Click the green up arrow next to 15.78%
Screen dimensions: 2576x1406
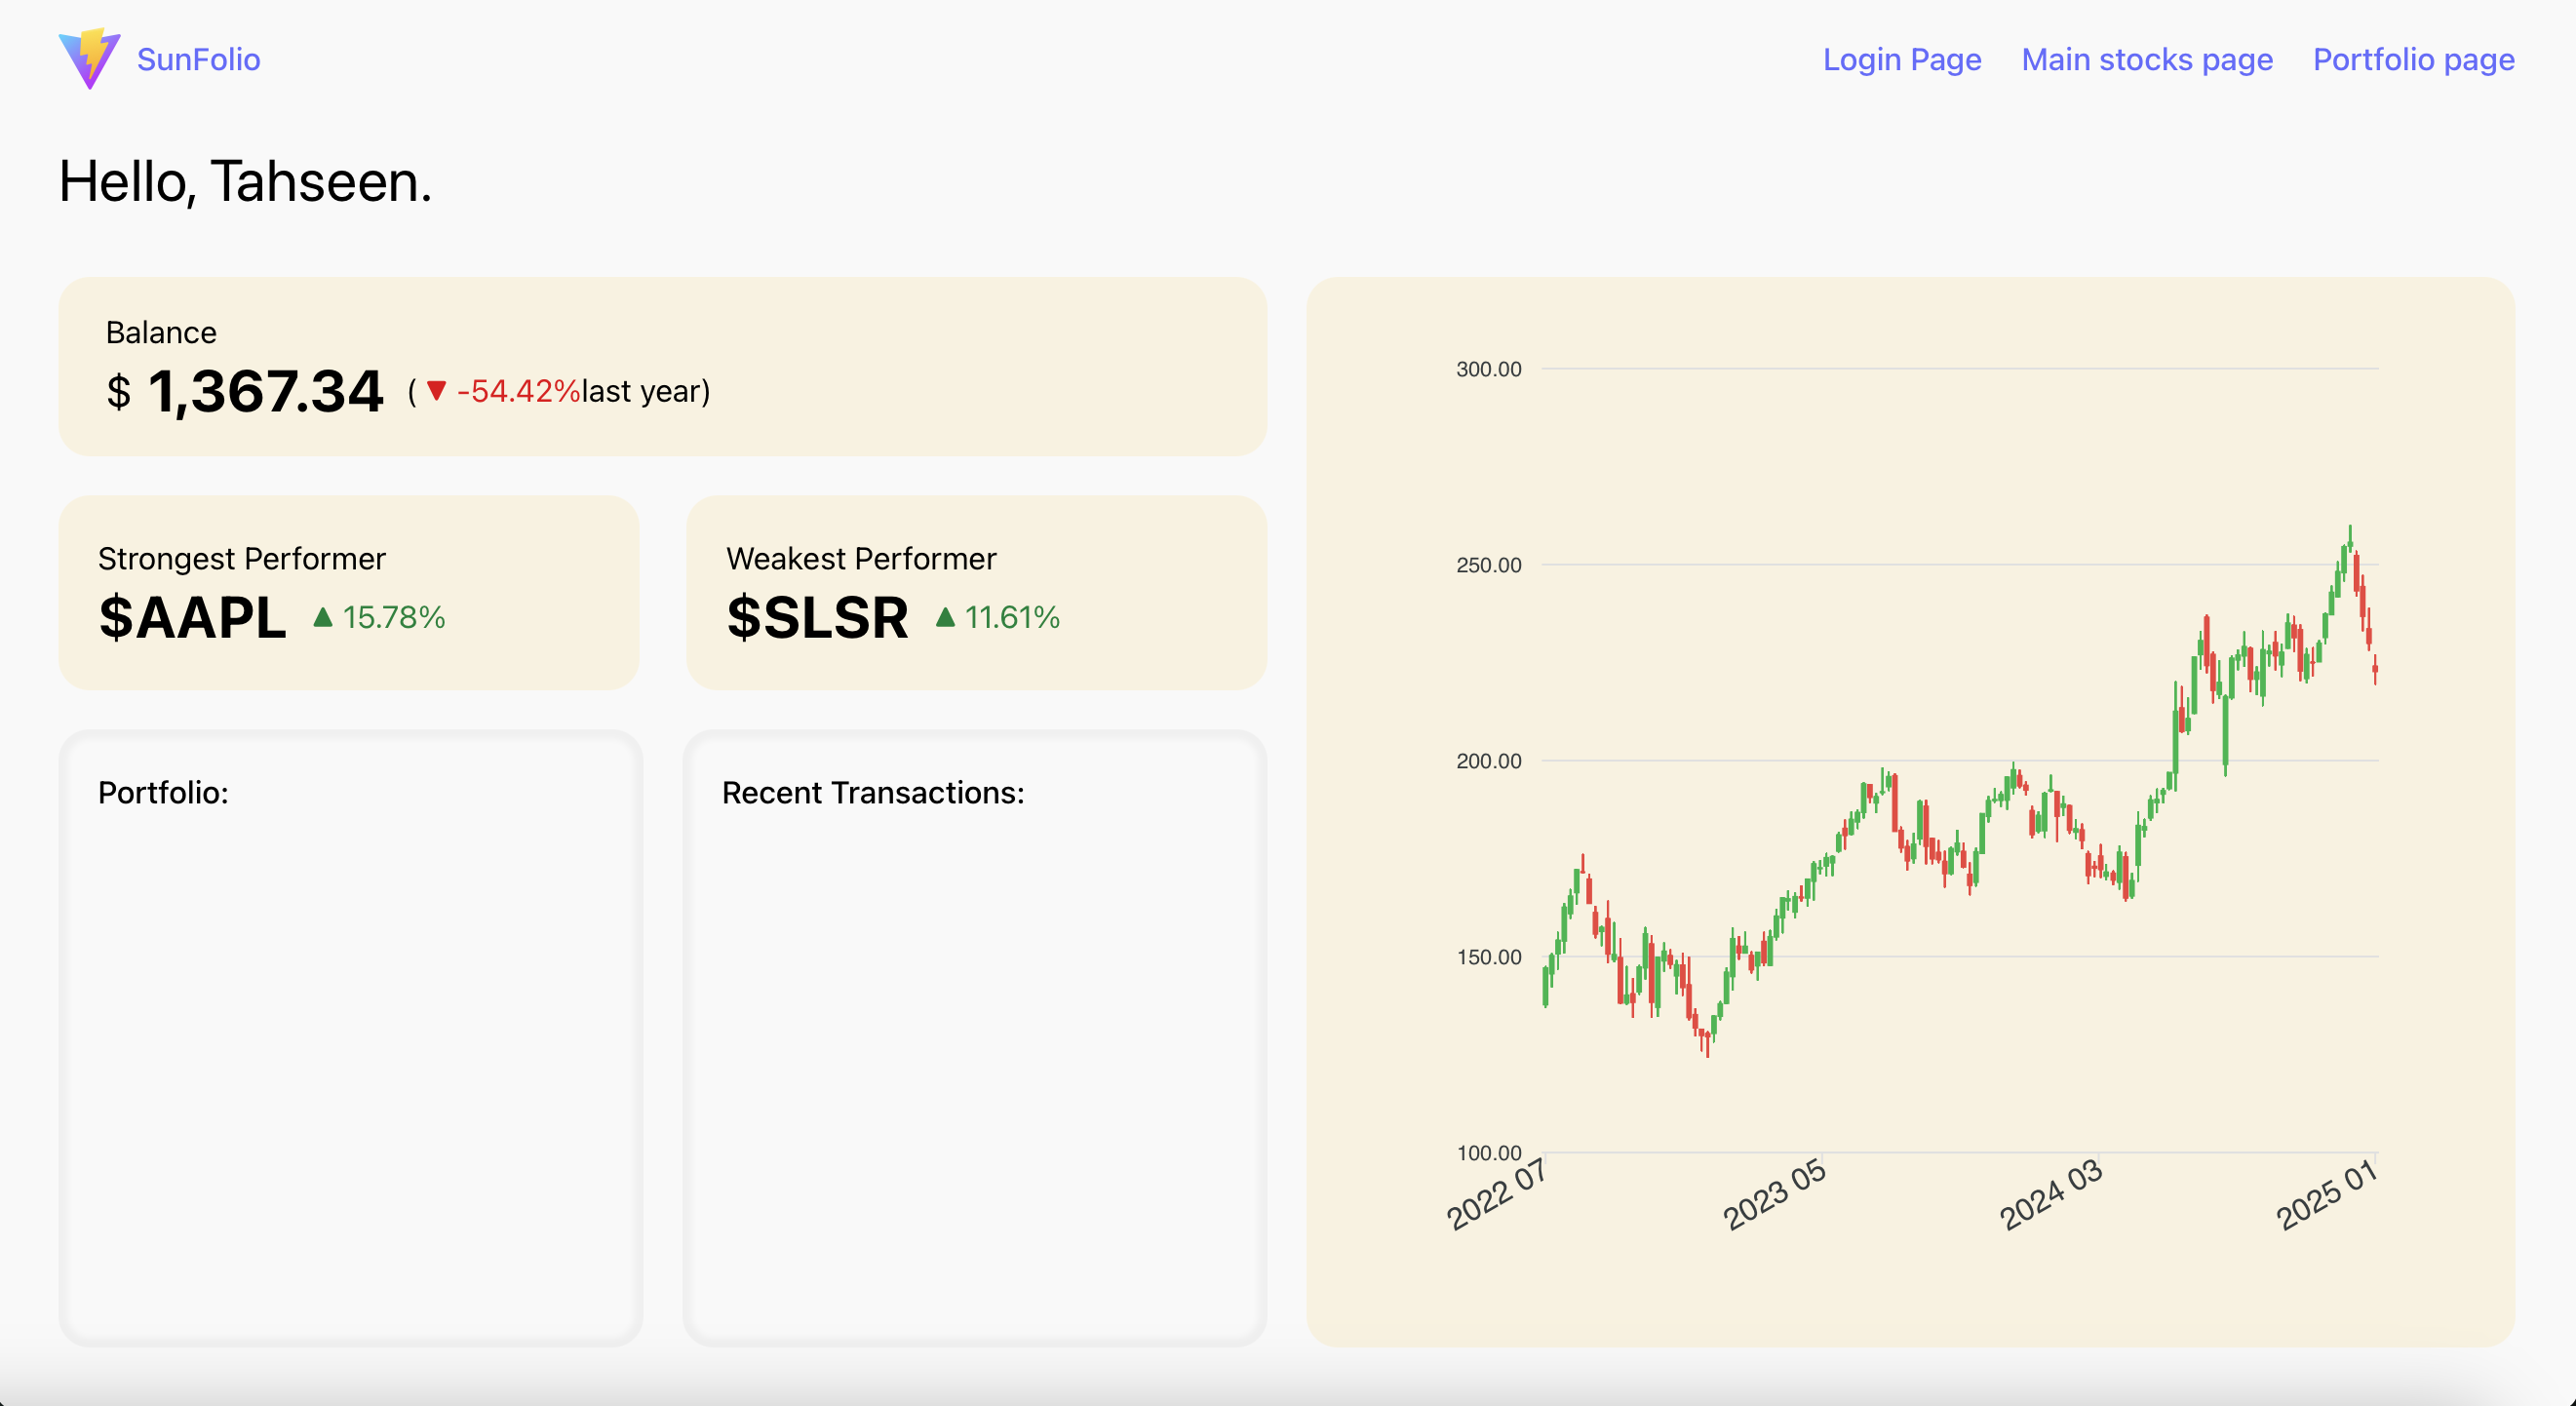(x=322, y=617)
